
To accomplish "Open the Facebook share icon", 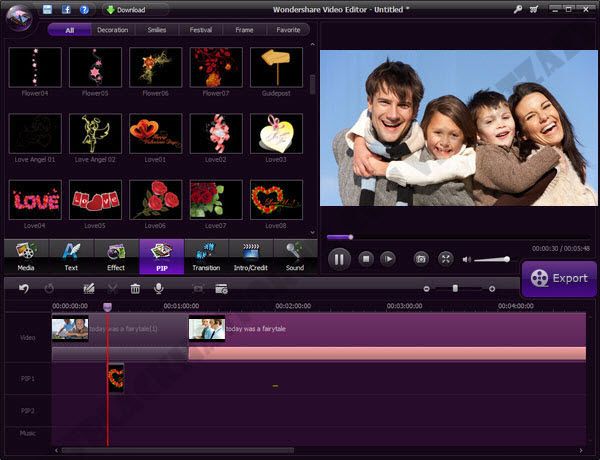I will (66, 10).
